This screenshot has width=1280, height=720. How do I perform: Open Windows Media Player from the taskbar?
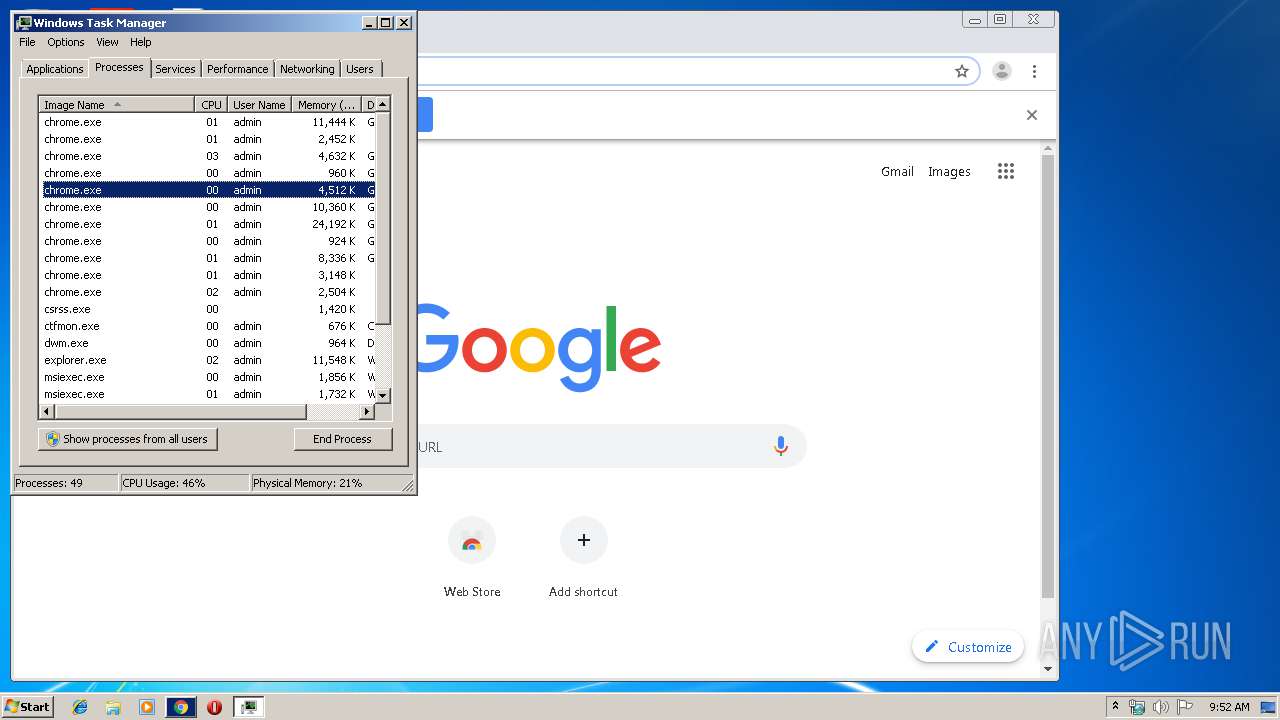point(147,707)
